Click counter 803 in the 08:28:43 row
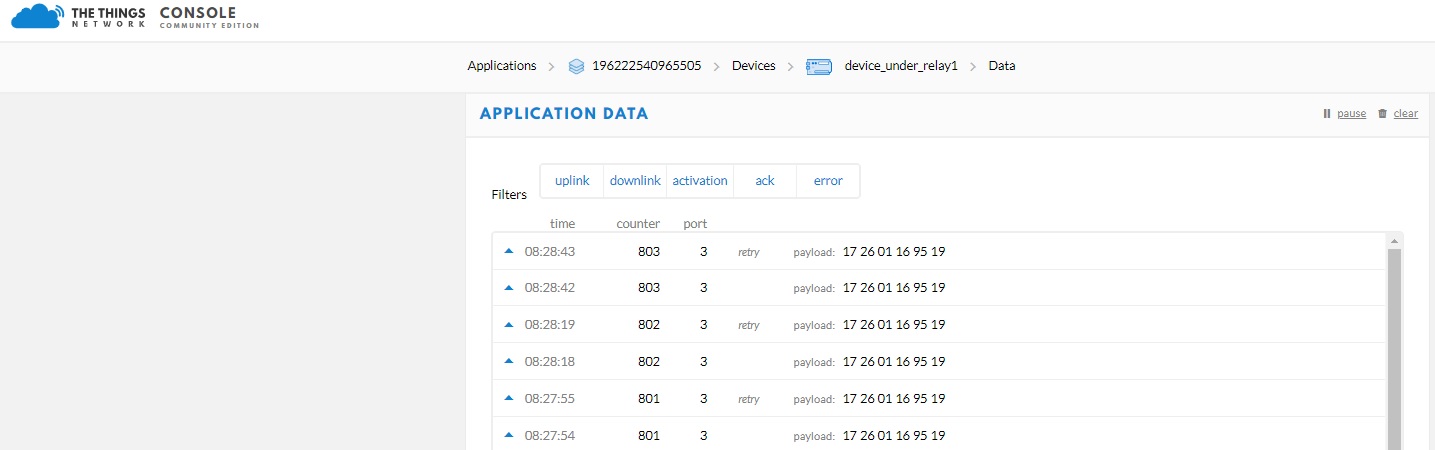This screenshot has height=450, width=1435. coord(649,252)
